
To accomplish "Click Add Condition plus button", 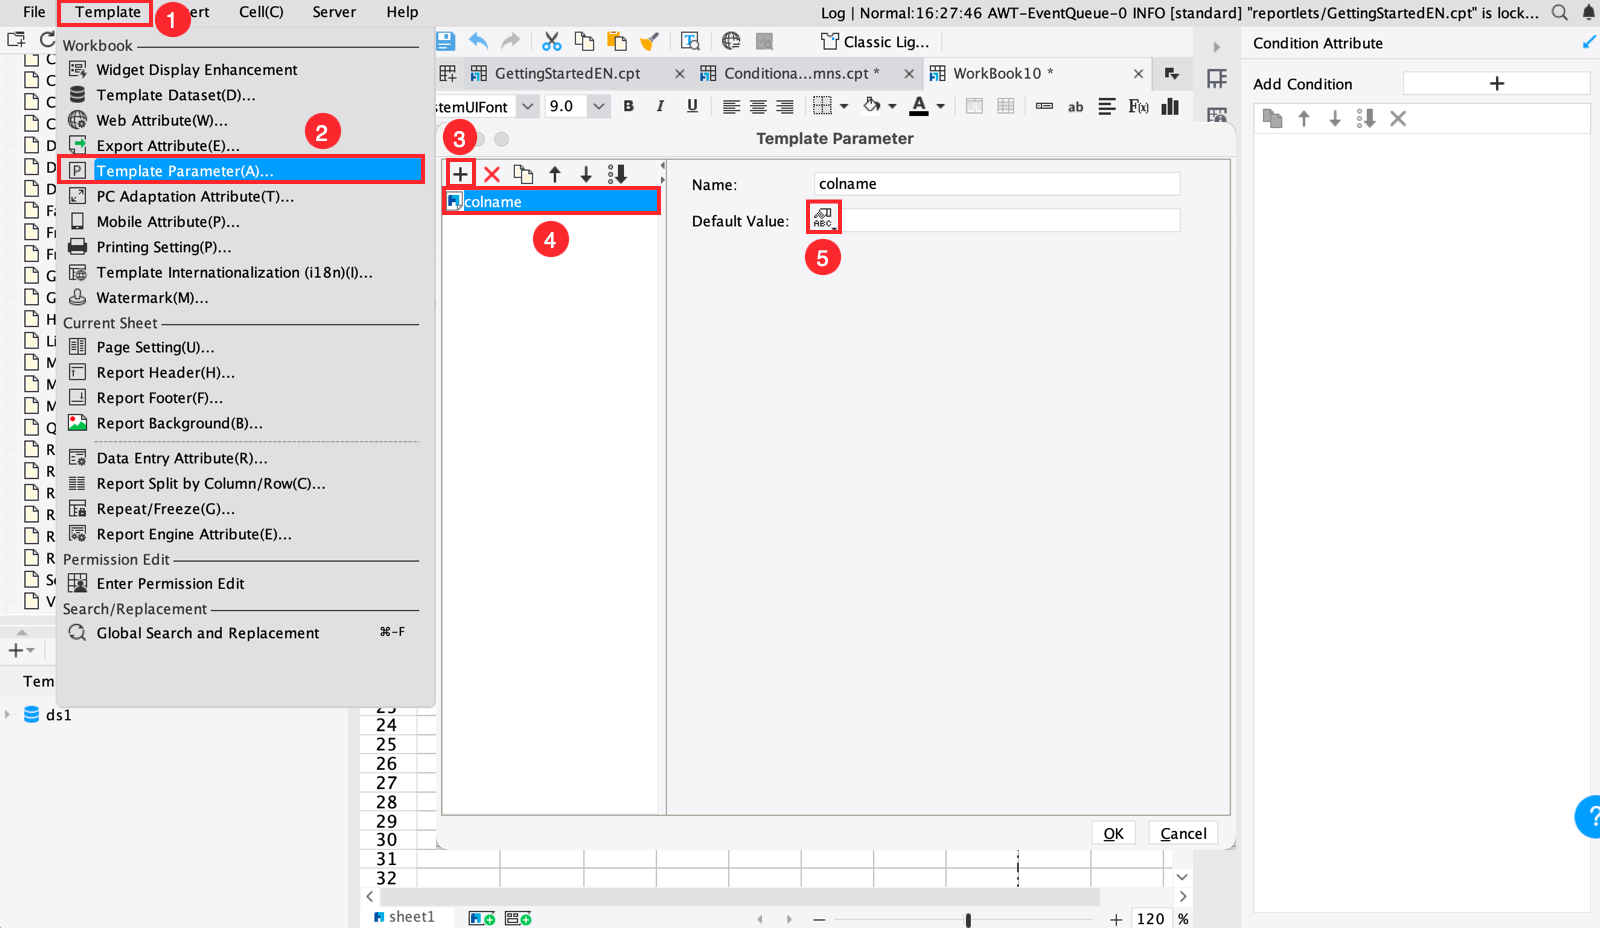I will click(x=1495, y=83).
